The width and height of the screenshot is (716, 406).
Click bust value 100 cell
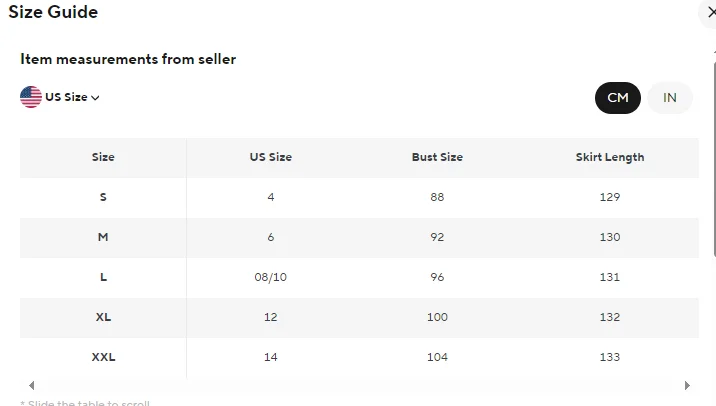(437, 317)
